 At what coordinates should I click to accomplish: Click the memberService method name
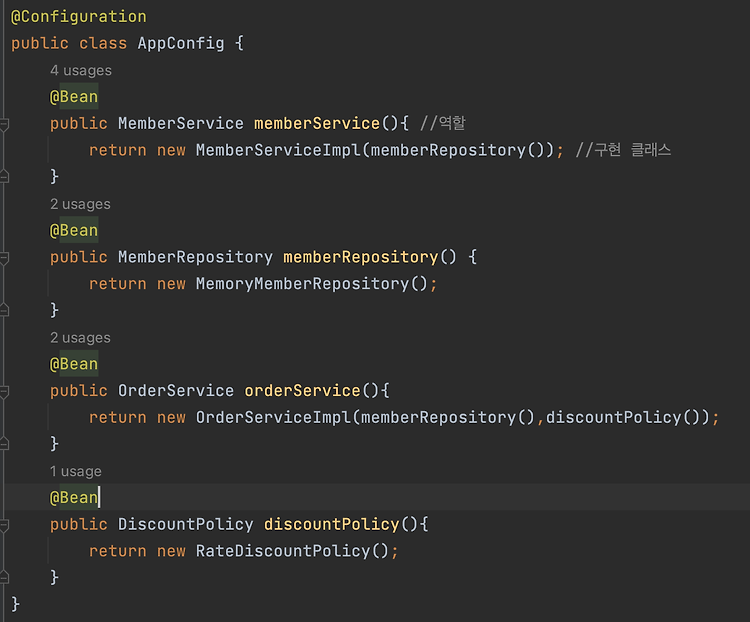[x=317, y=123]
